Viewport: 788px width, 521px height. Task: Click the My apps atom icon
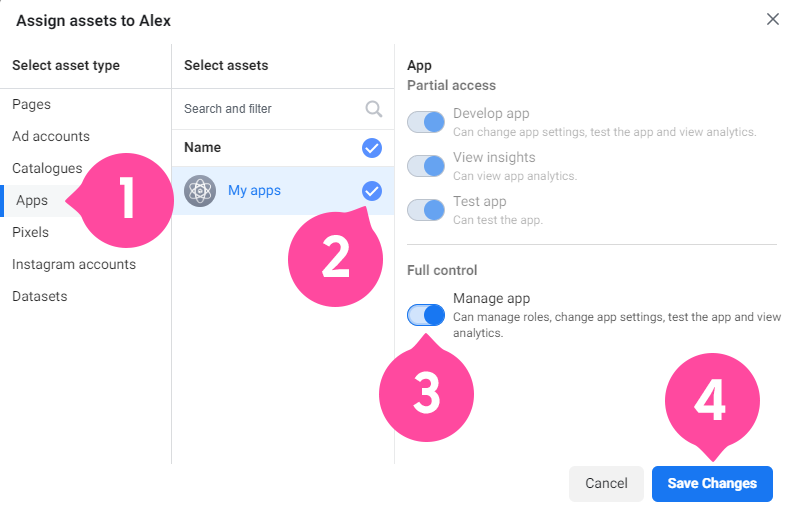click(200, 191)
